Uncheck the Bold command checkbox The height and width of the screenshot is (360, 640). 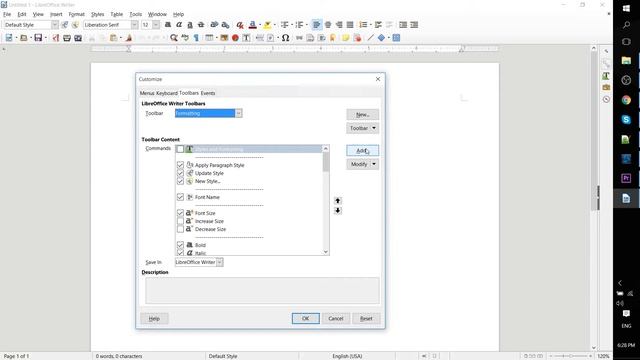[x=180, y=245]
